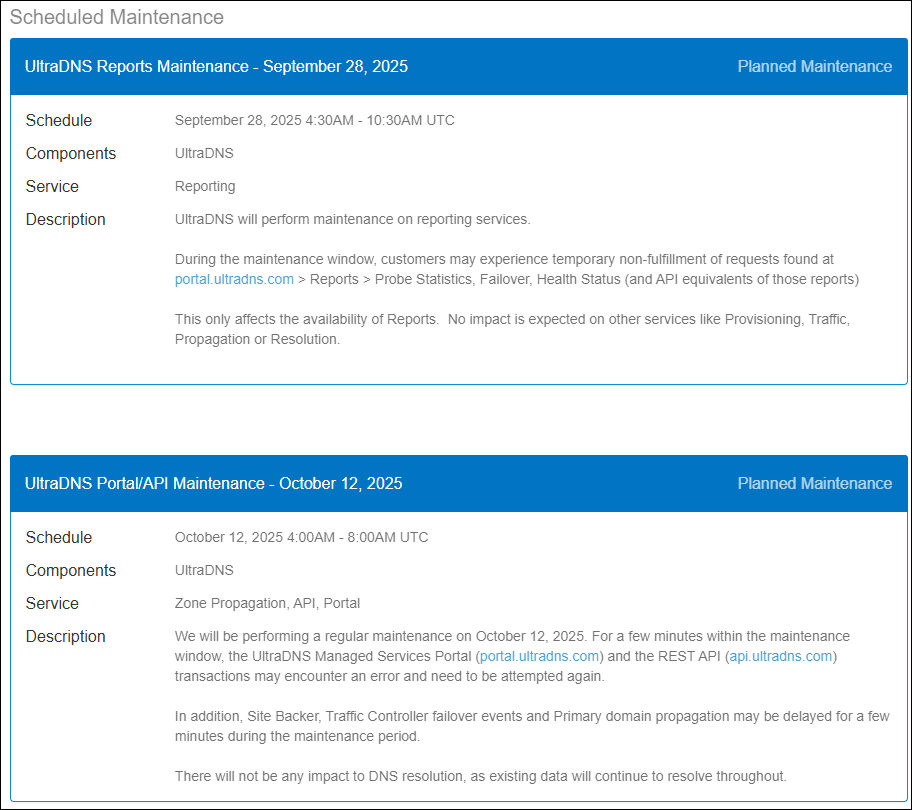Viewport: 912px width, 810px height.
Task: Click the Scheduled Maintenance page heading
Action: [117, 17]
